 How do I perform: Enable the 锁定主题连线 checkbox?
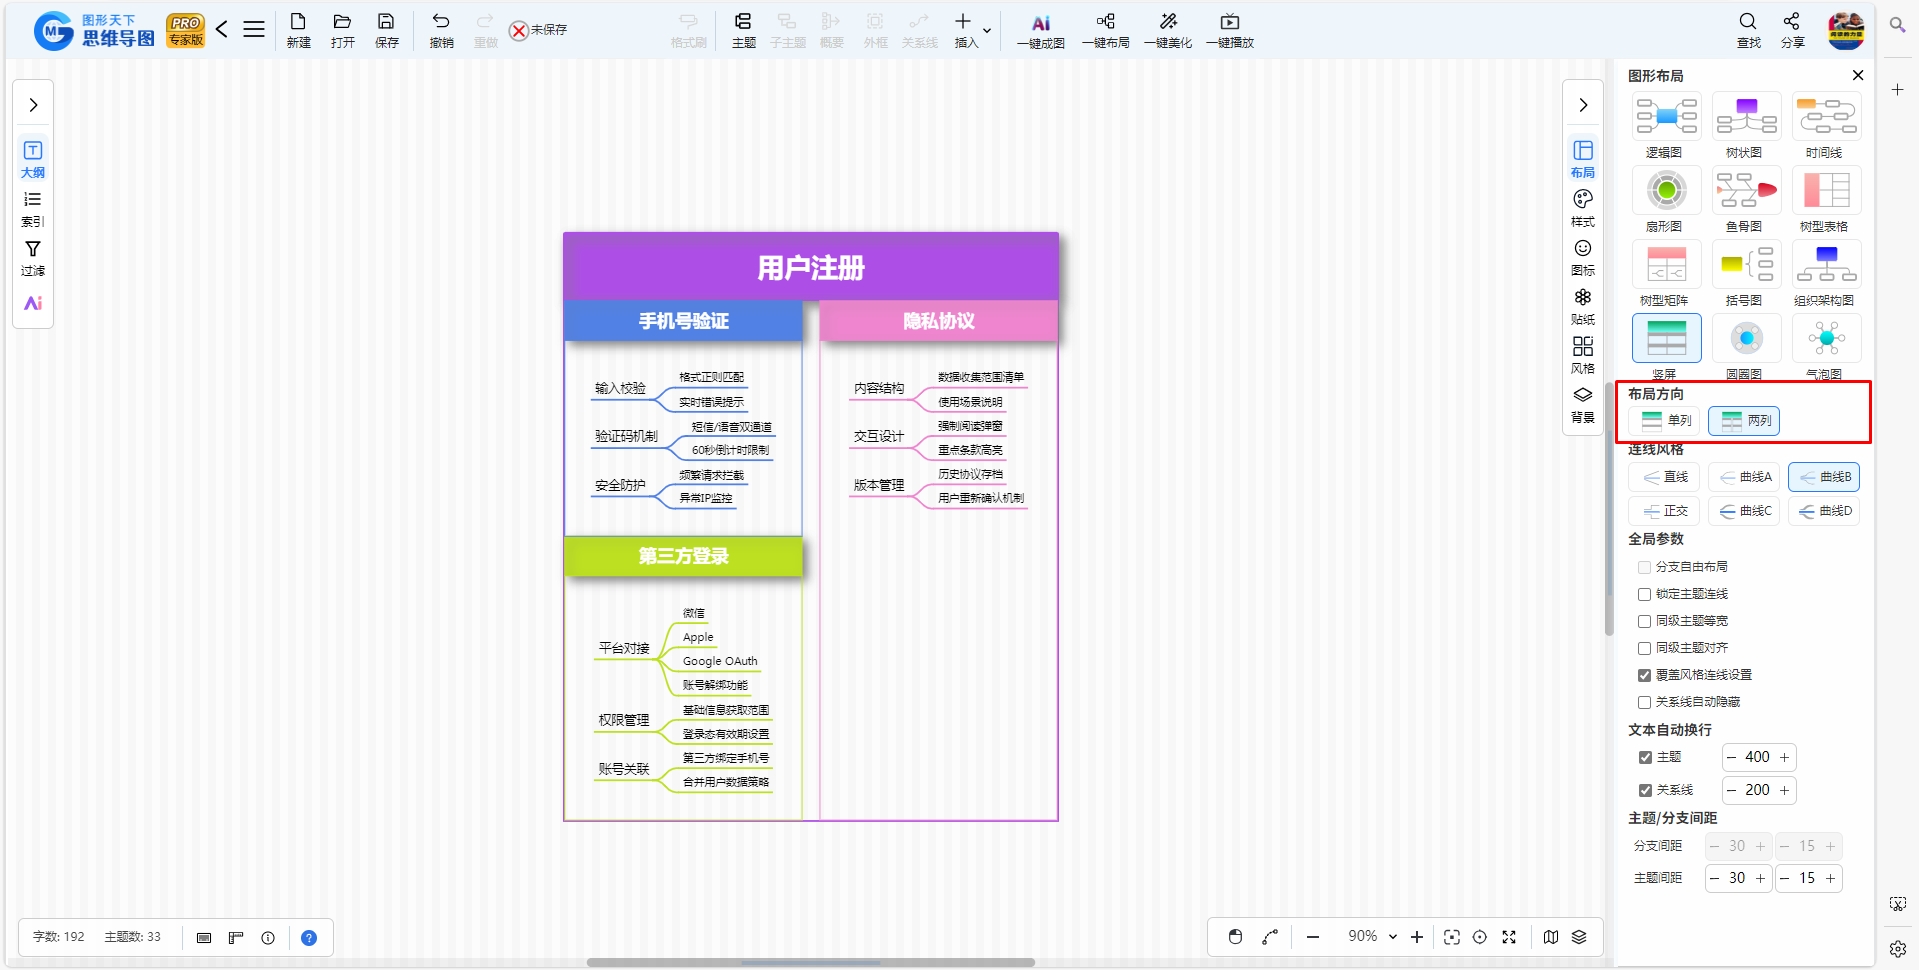coord(1644,594)
